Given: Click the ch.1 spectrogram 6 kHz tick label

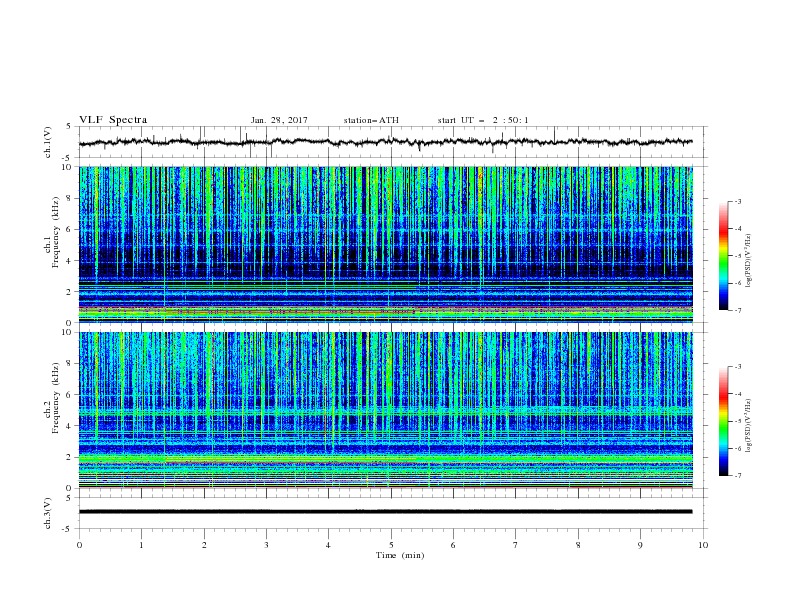Looking at the screenshot, I should pos(69,229).
